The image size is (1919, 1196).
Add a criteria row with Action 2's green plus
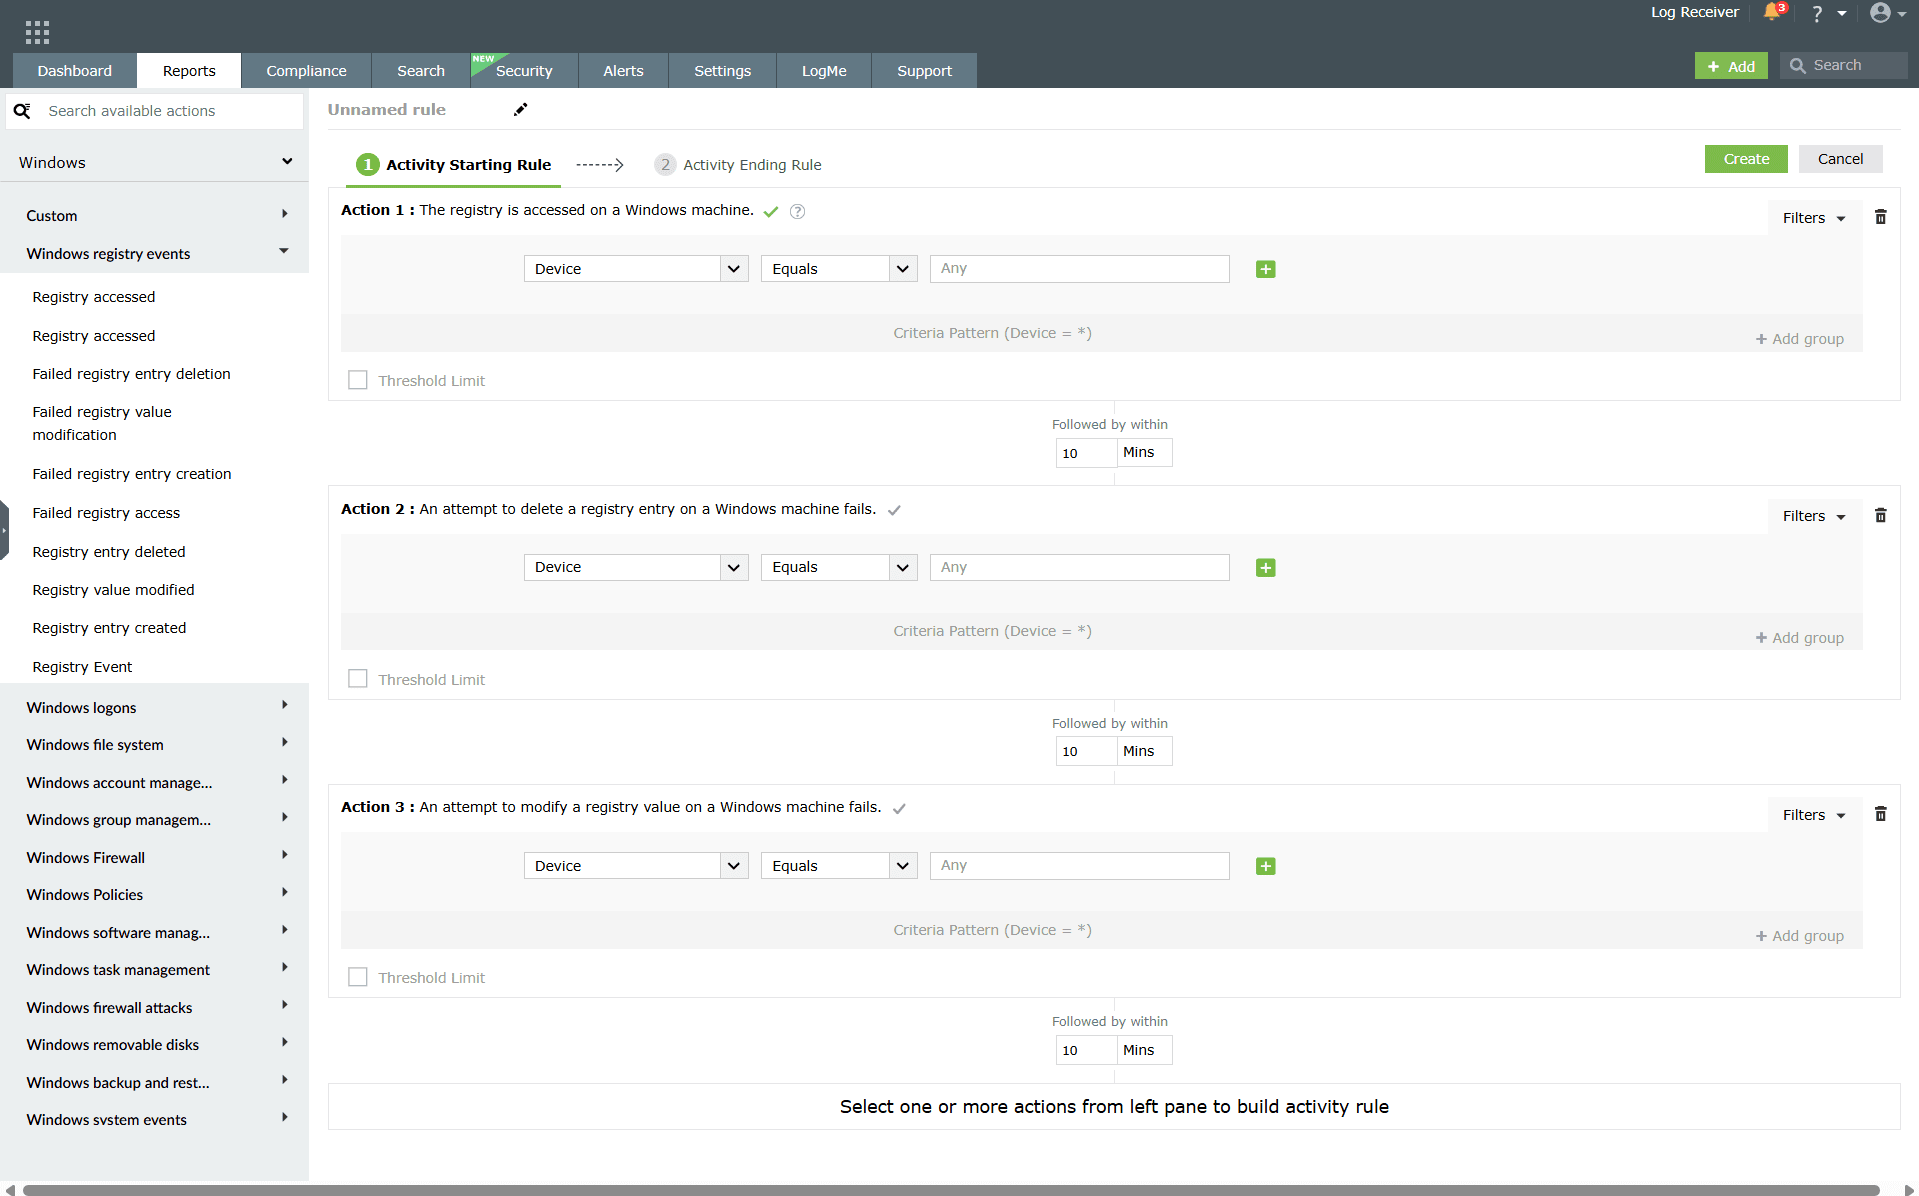click(x=1265, y=567)
